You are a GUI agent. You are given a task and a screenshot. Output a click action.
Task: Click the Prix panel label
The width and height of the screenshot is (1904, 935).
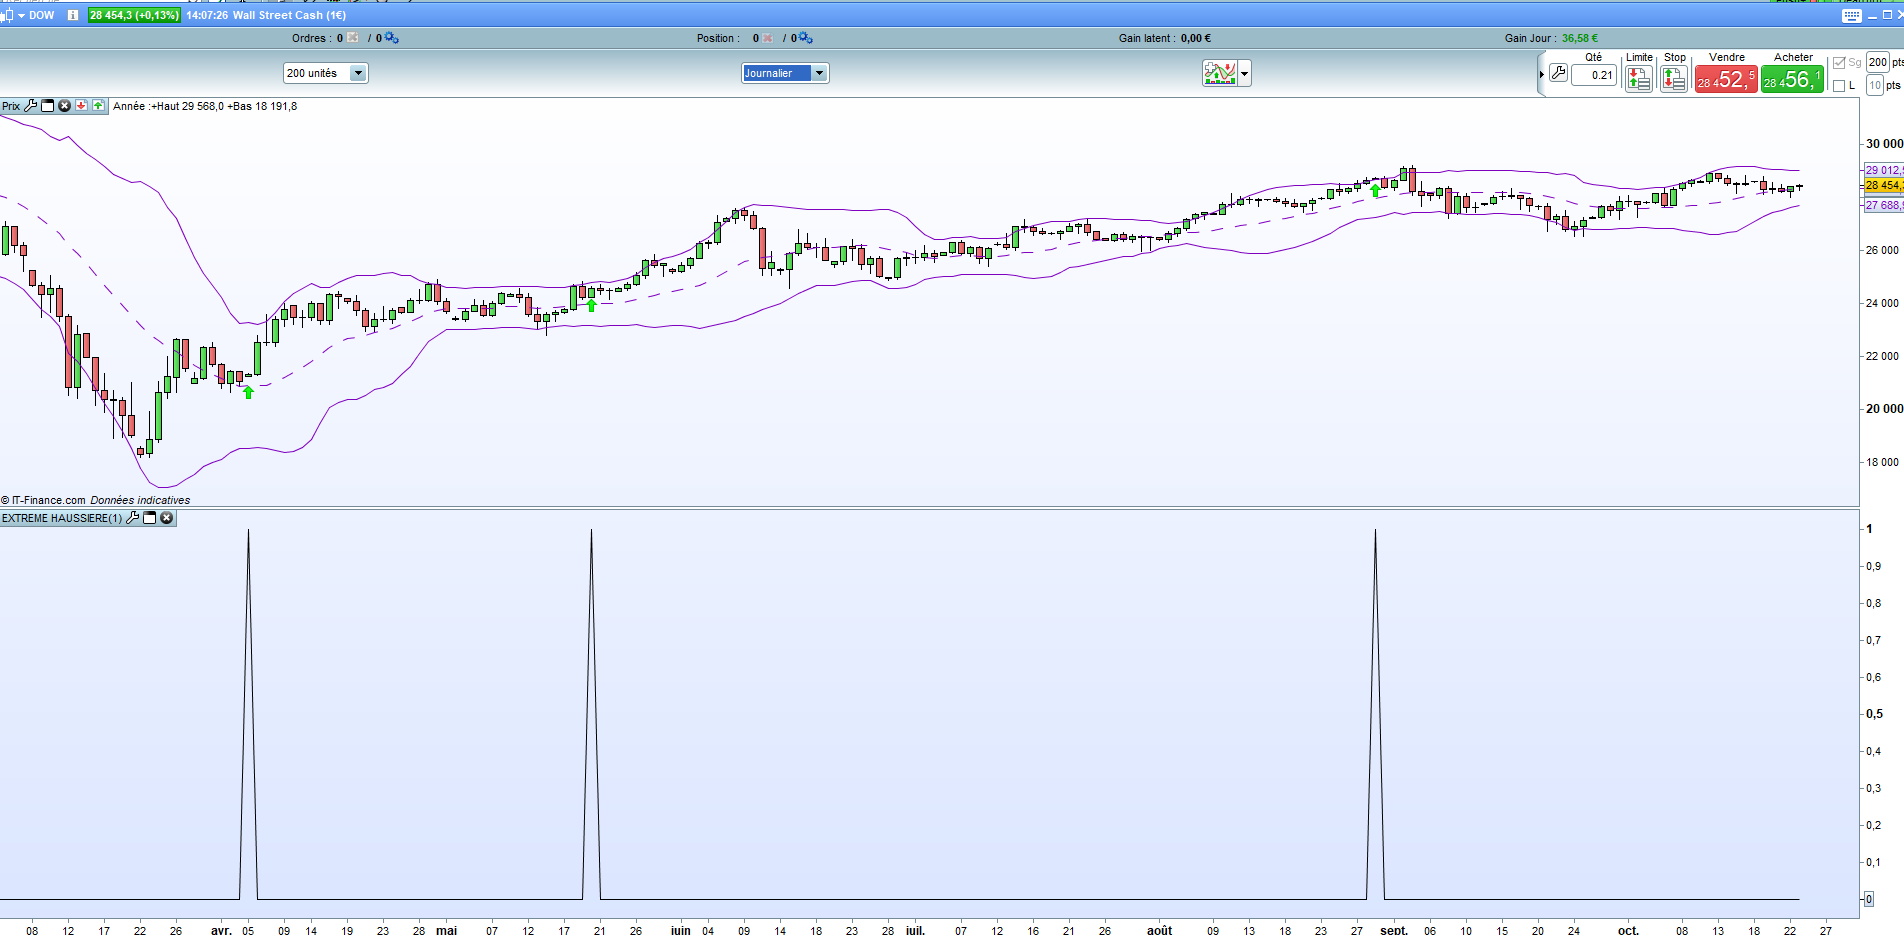(x=11, y=106)
